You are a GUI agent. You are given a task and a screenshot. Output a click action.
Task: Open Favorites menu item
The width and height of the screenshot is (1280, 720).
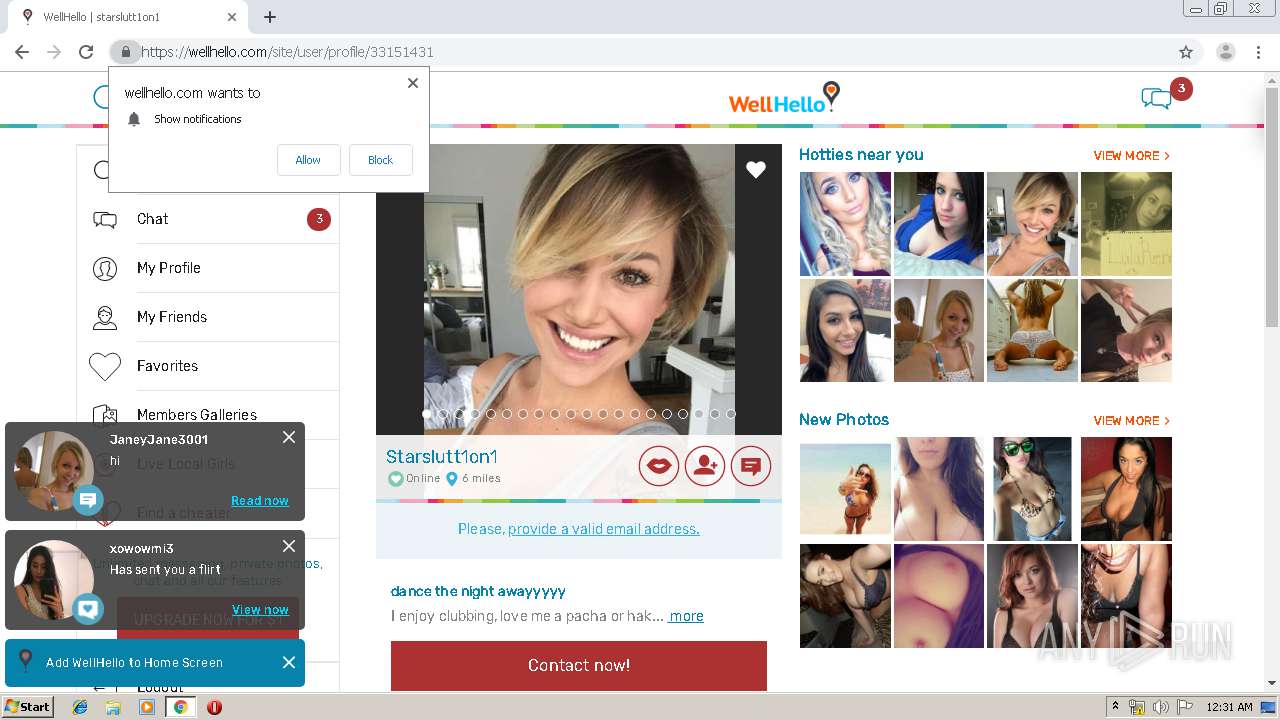(x=167, y=366)
